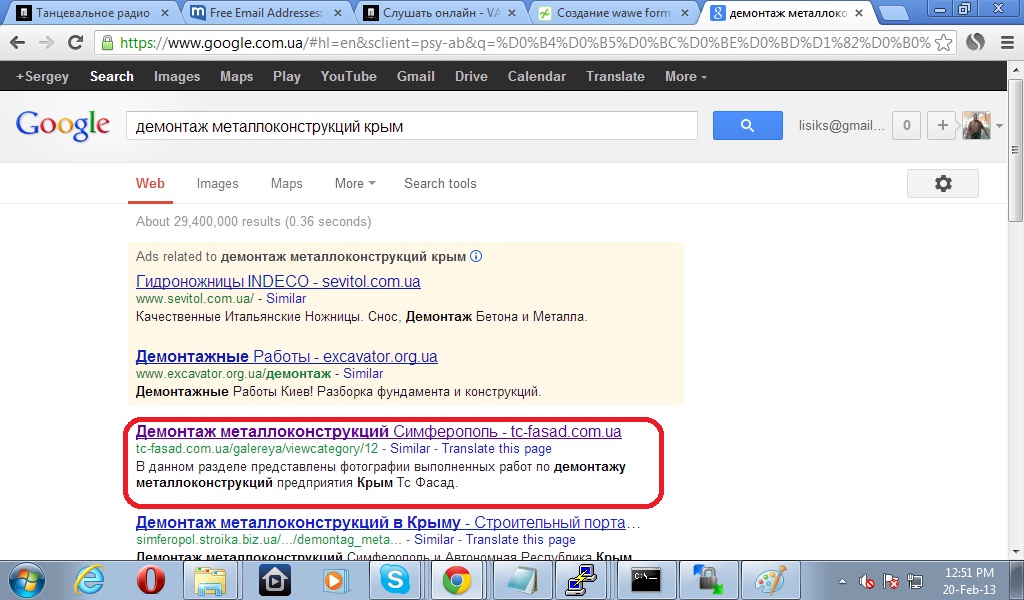The image size is (1024, 600).
Task: Show hidden tray icons arrow
Action: pos(842,580)
